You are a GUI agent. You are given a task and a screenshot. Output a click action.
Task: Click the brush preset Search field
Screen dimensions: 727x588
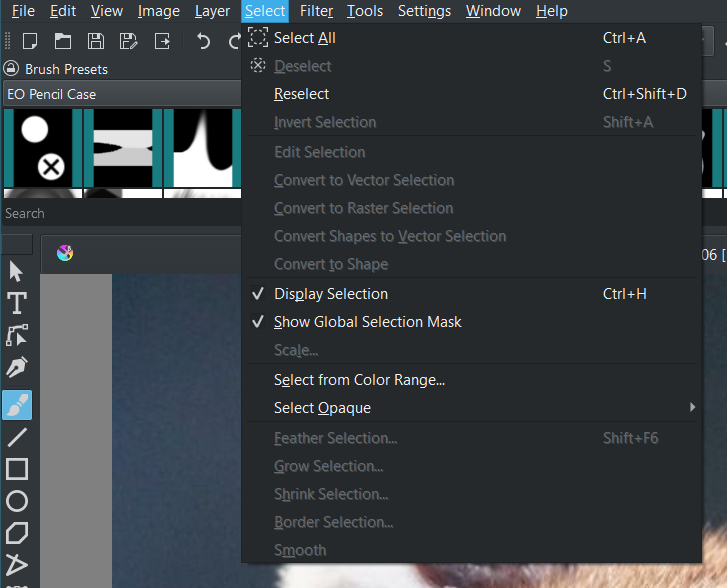(122, 213)
